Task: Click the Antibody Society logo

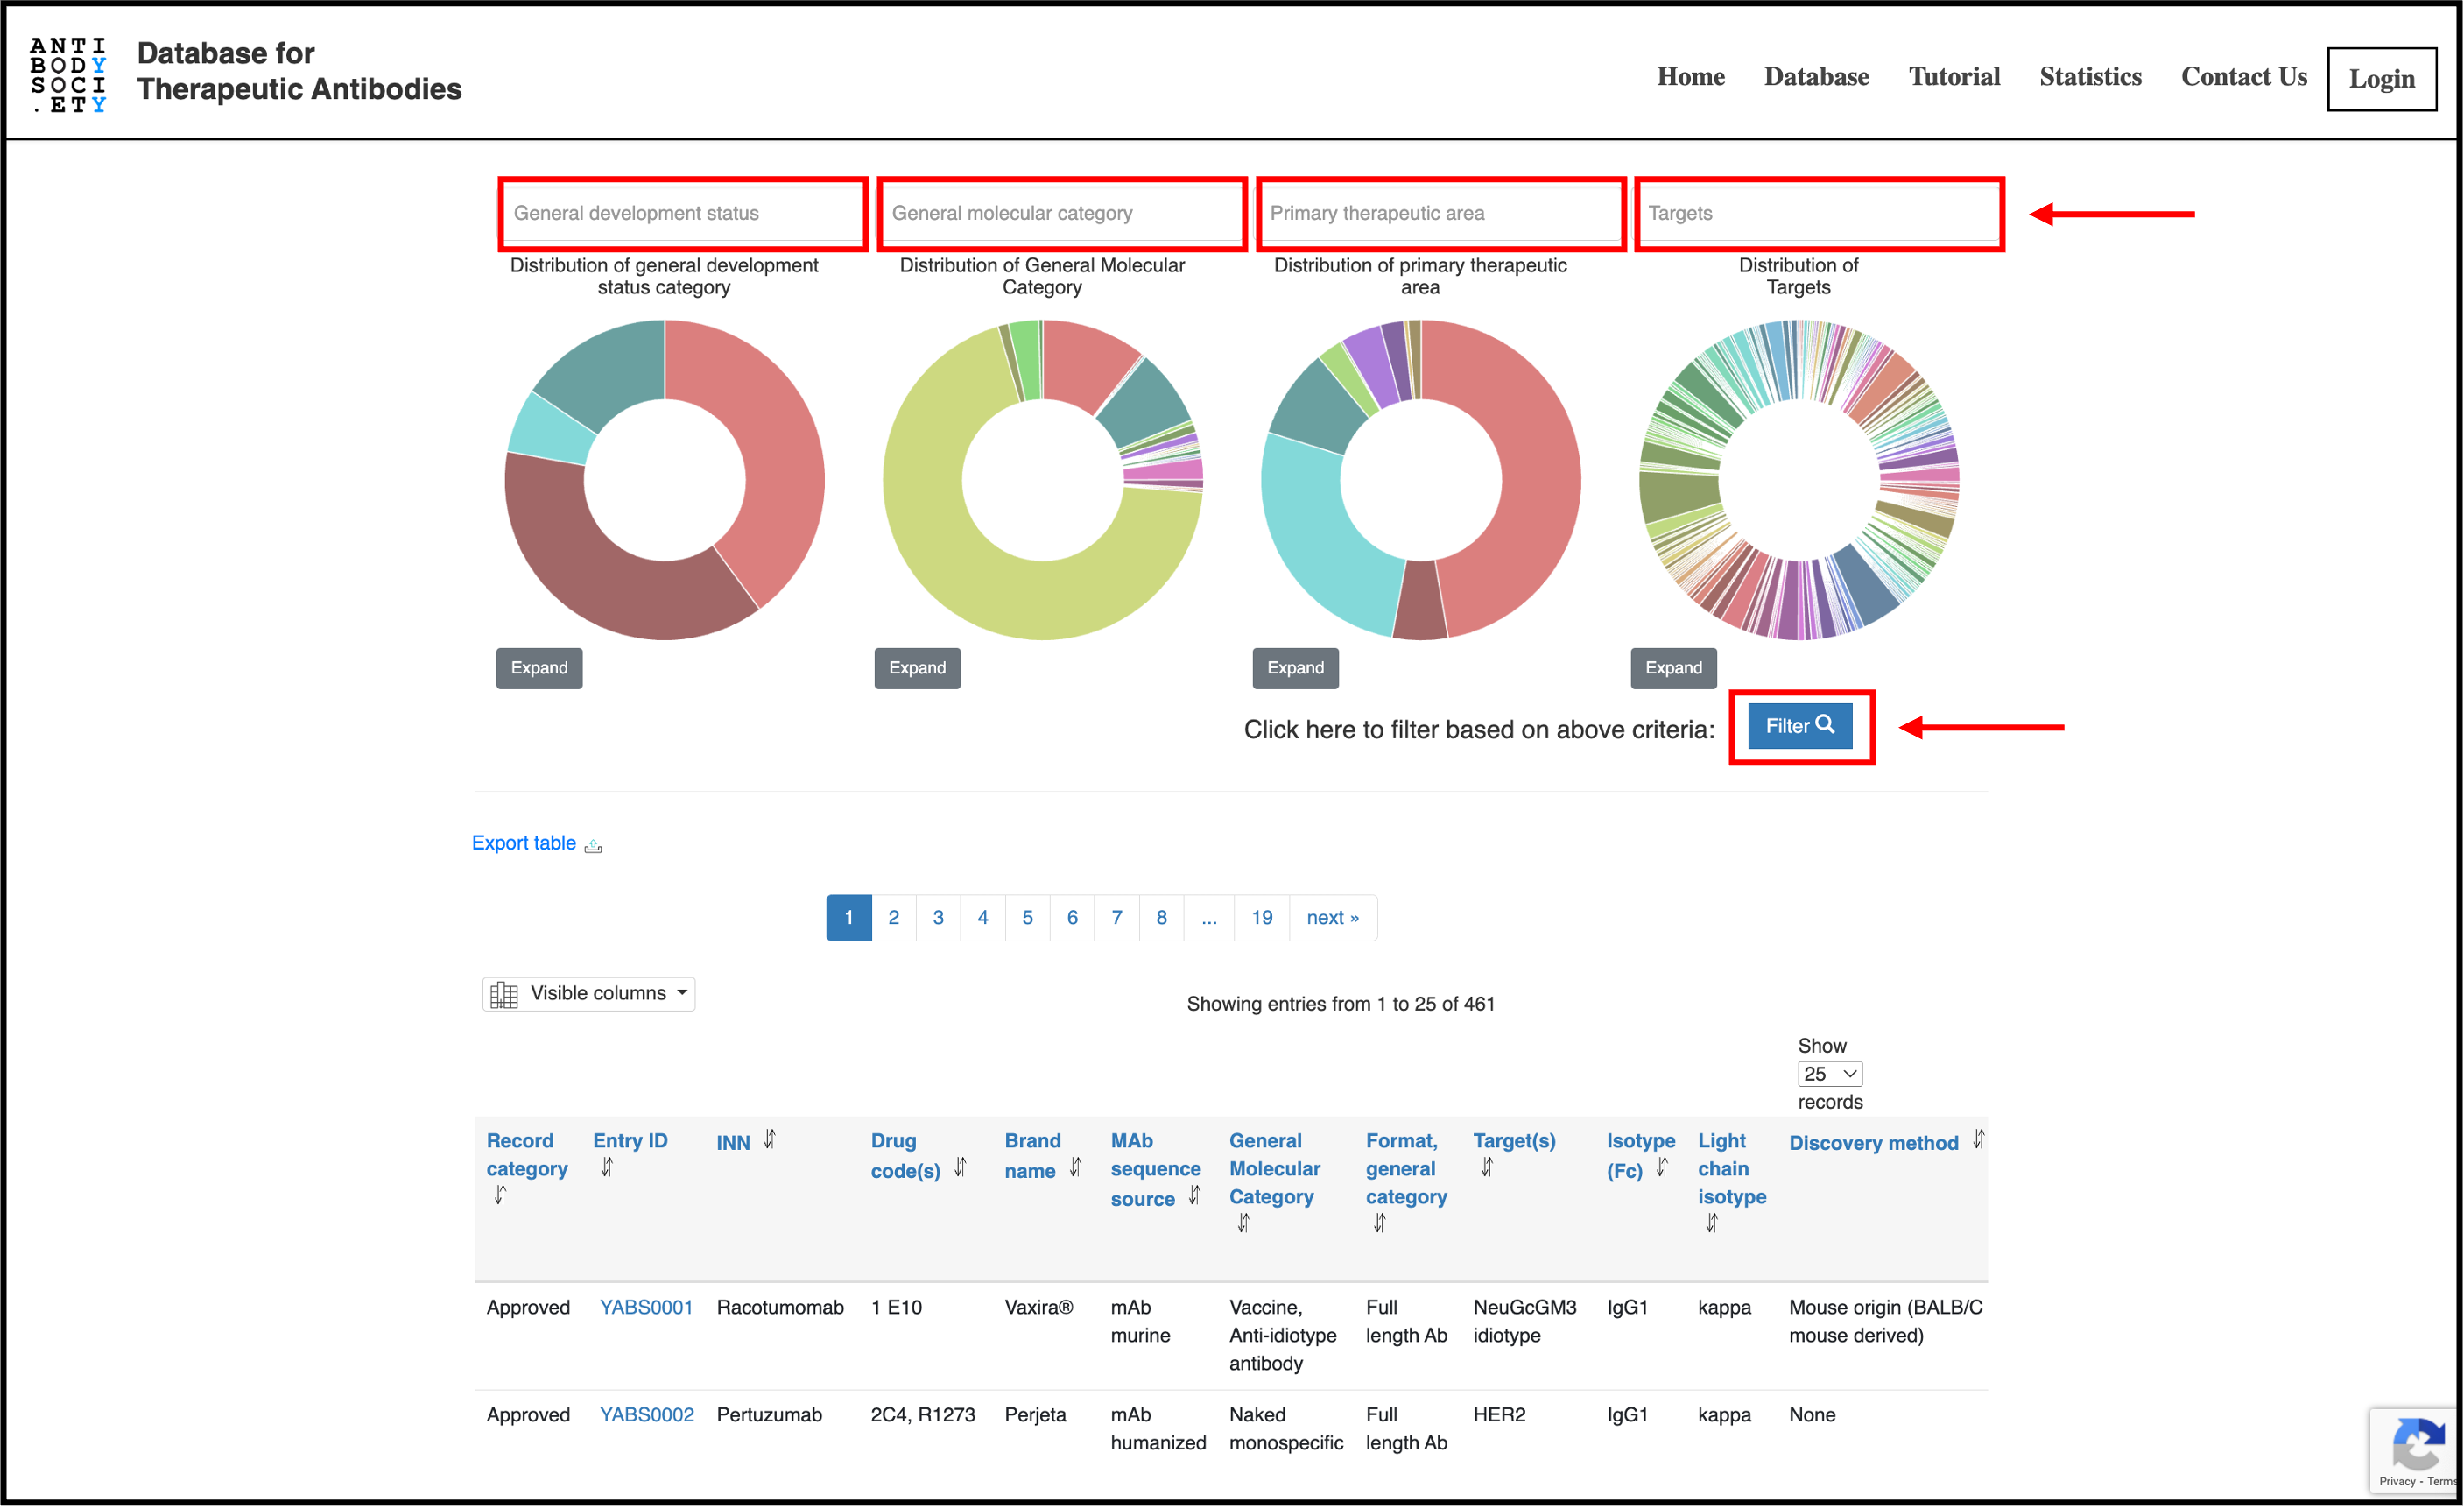Action: [68, 75]
